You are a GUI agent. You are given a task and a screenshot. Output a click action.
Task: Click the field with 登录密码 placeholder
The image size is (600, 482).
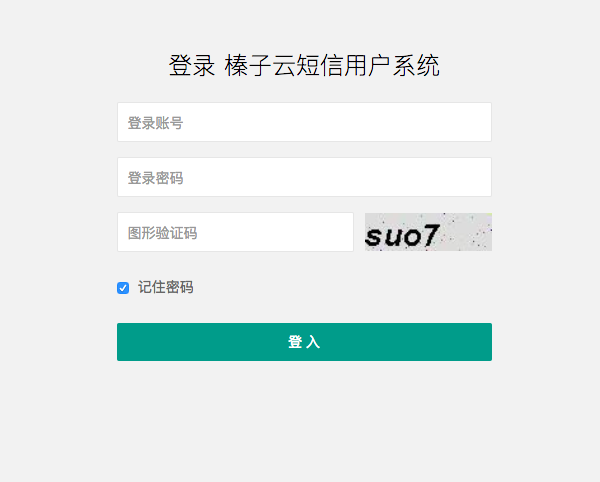pyautogui.click(x=304, y=177)
